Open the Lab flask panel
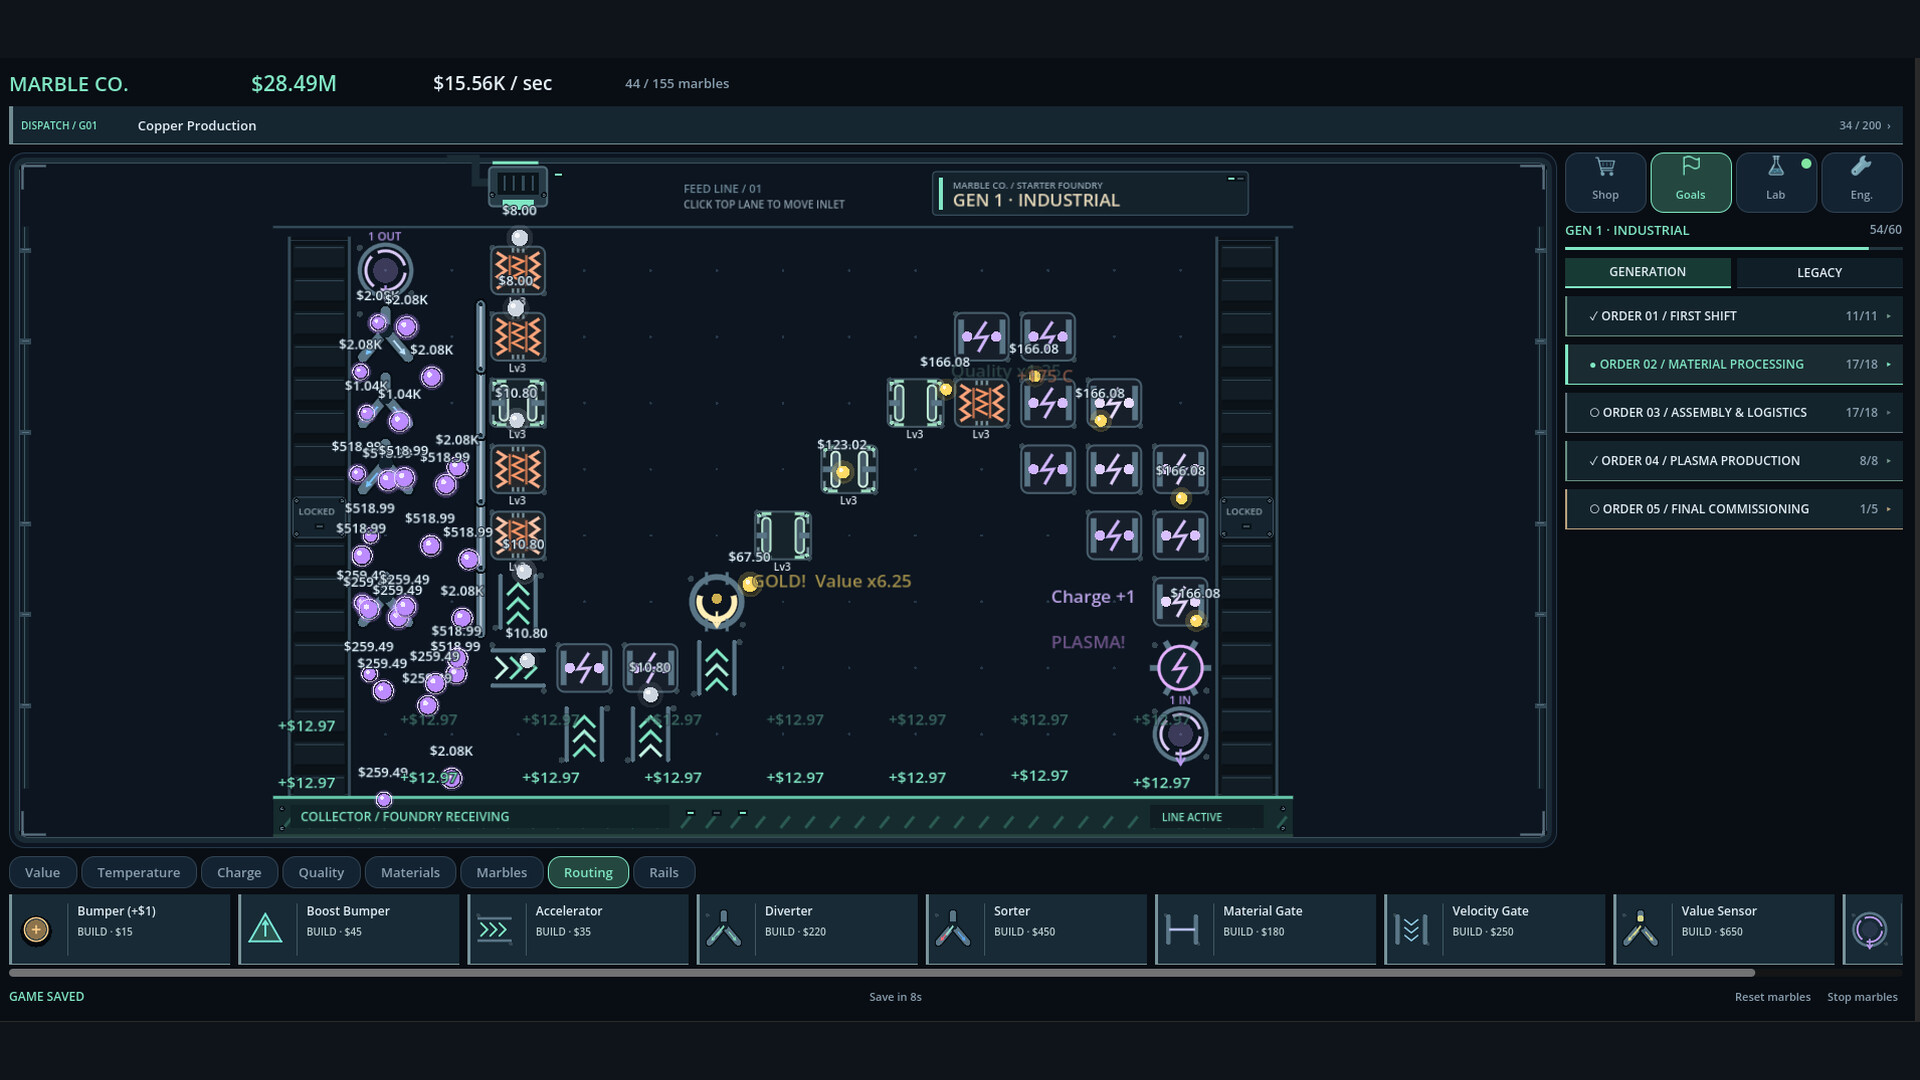 tap(1776, 182)
